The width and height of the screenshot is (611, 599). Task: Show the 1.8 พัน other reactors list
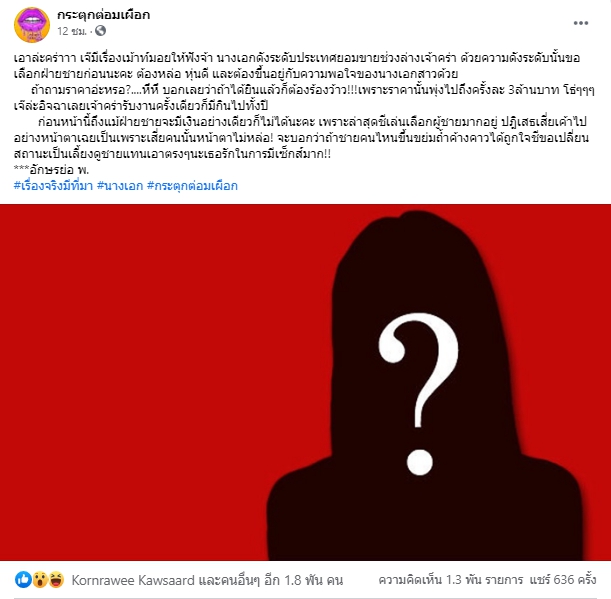click(271, 580)
